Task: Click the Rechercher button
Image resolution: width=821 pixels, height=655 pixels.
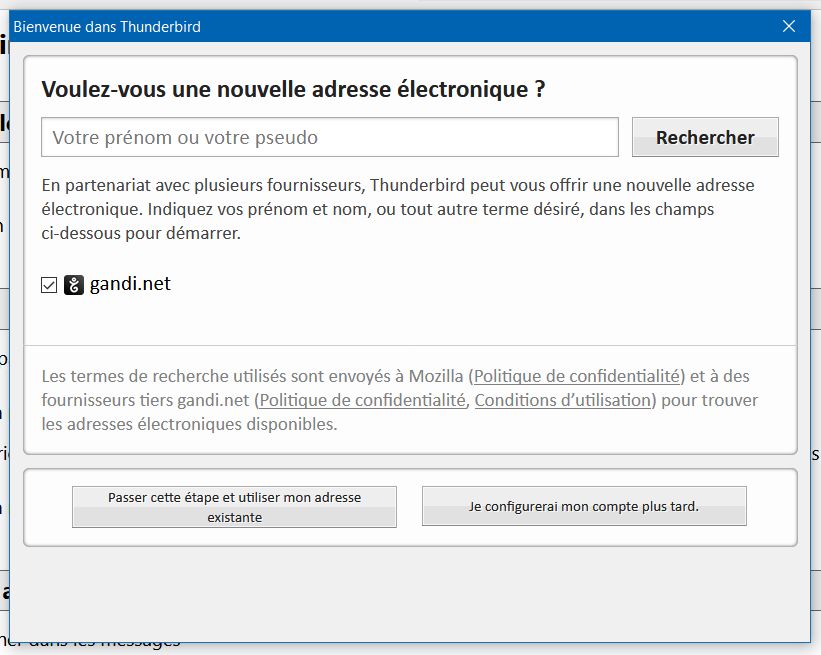Action: point(705,137)
